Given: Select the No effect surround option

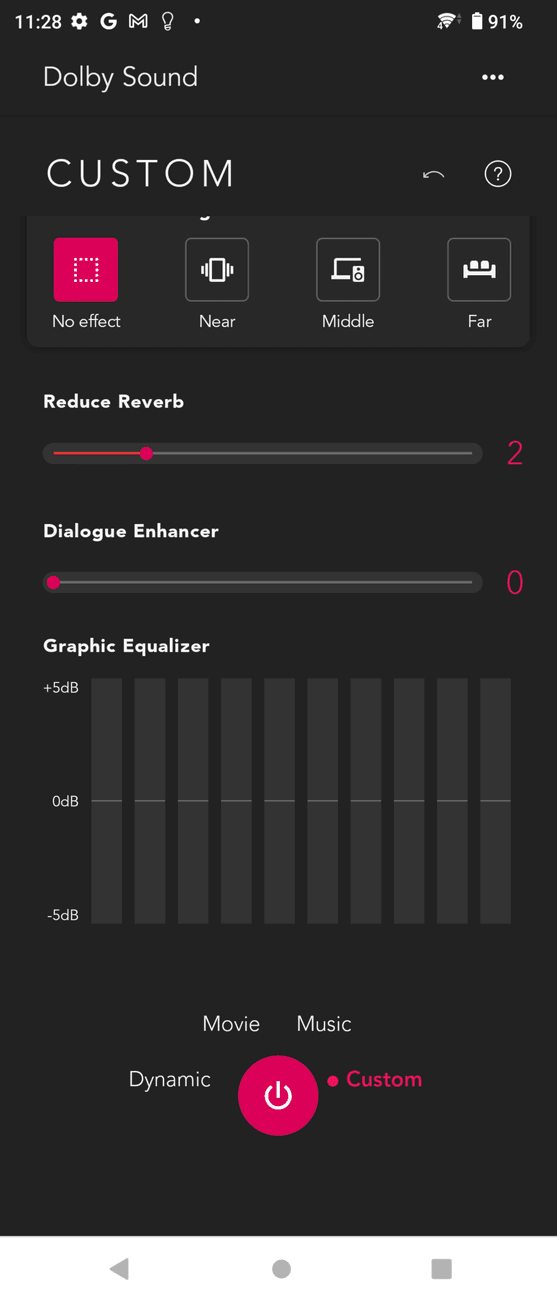Looking at the screenshot, I should pos(86,270).
